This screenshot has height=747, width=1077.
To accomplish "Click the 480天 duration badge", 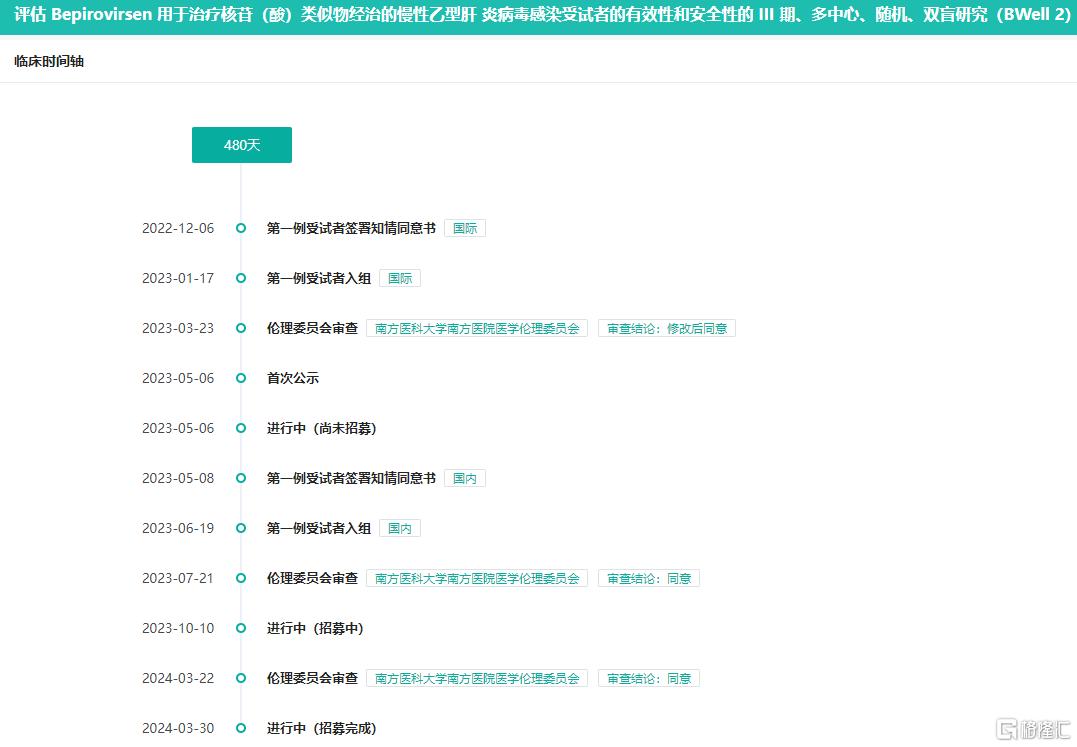I will click(x=242, y=145).
